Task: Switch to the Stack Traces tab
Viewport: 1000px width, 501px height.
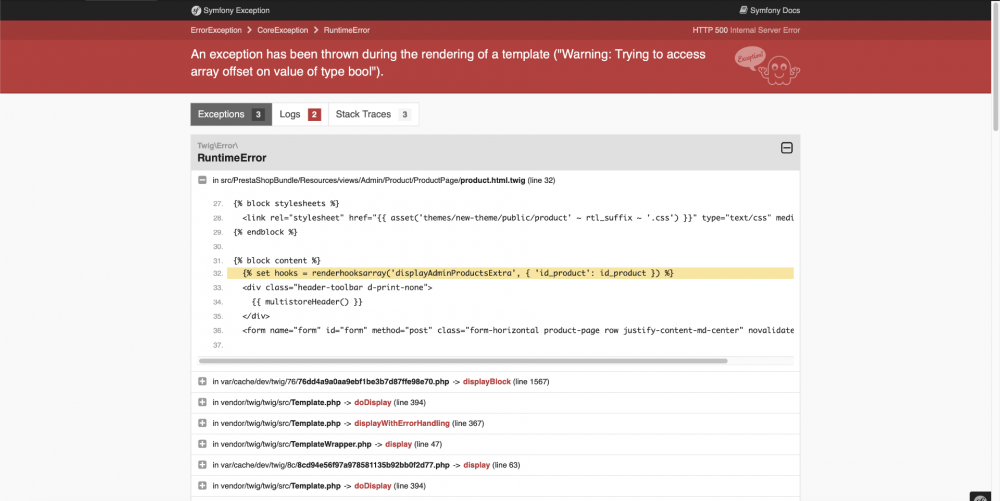Action: [x=373, y=114]
